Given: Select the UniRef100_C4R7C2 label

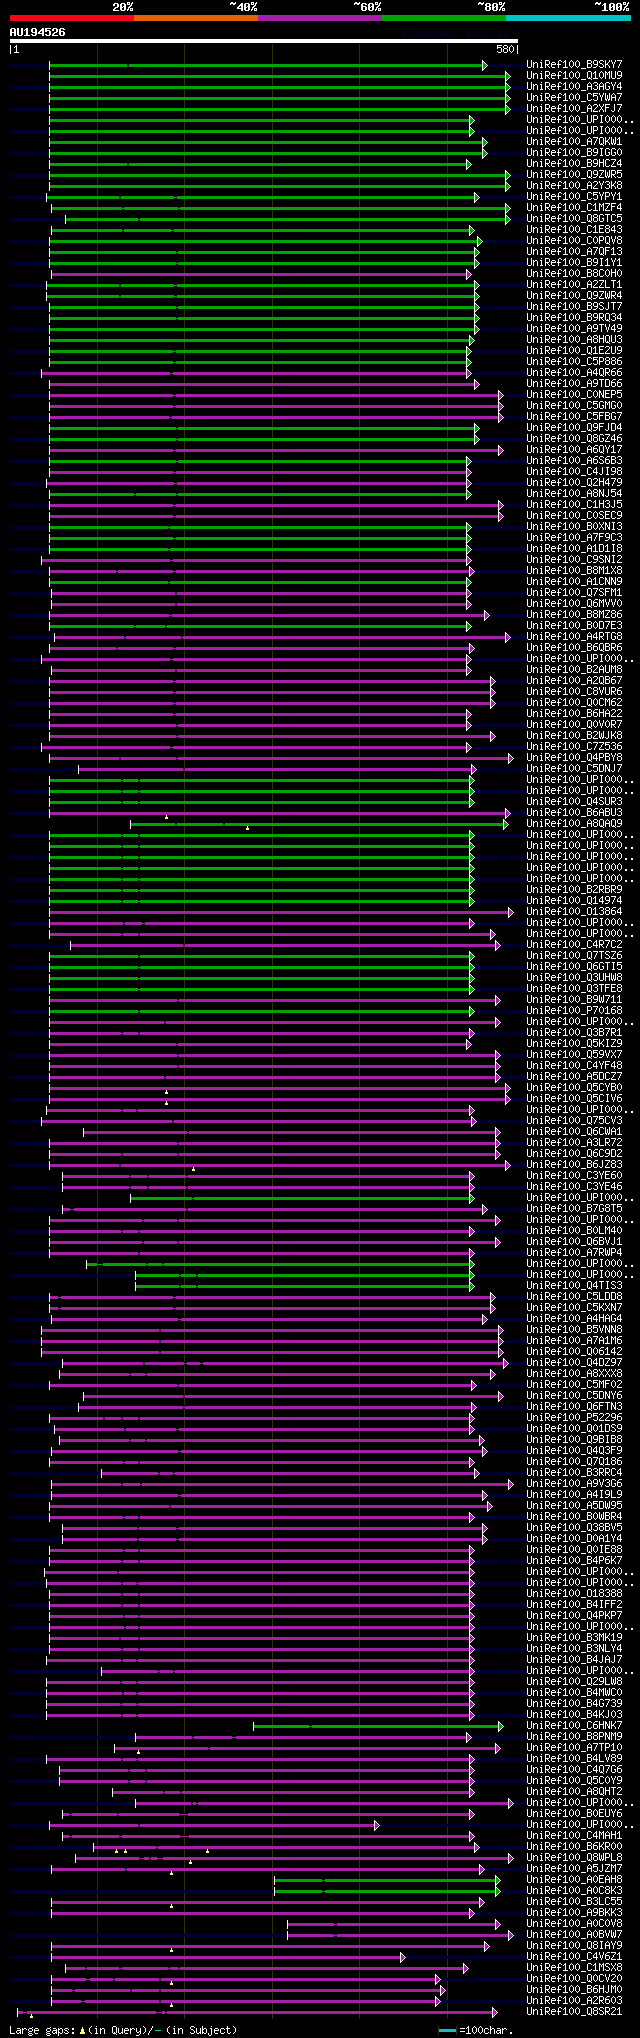Looking at the screenshot, I should [574, 944].
